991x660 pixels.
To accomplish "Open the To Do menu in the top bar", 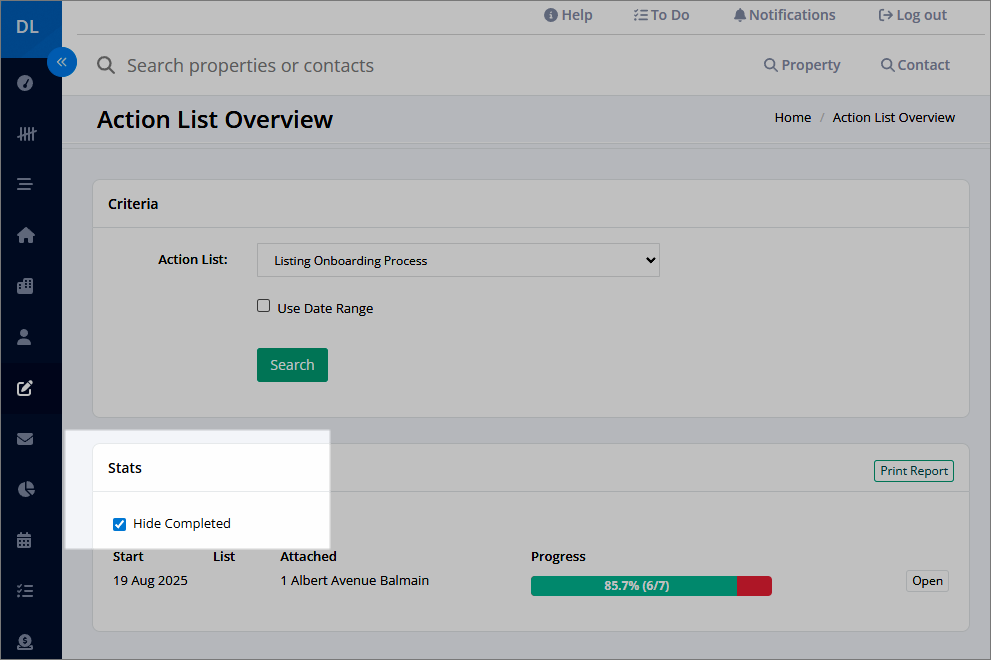I will [660, 14].
